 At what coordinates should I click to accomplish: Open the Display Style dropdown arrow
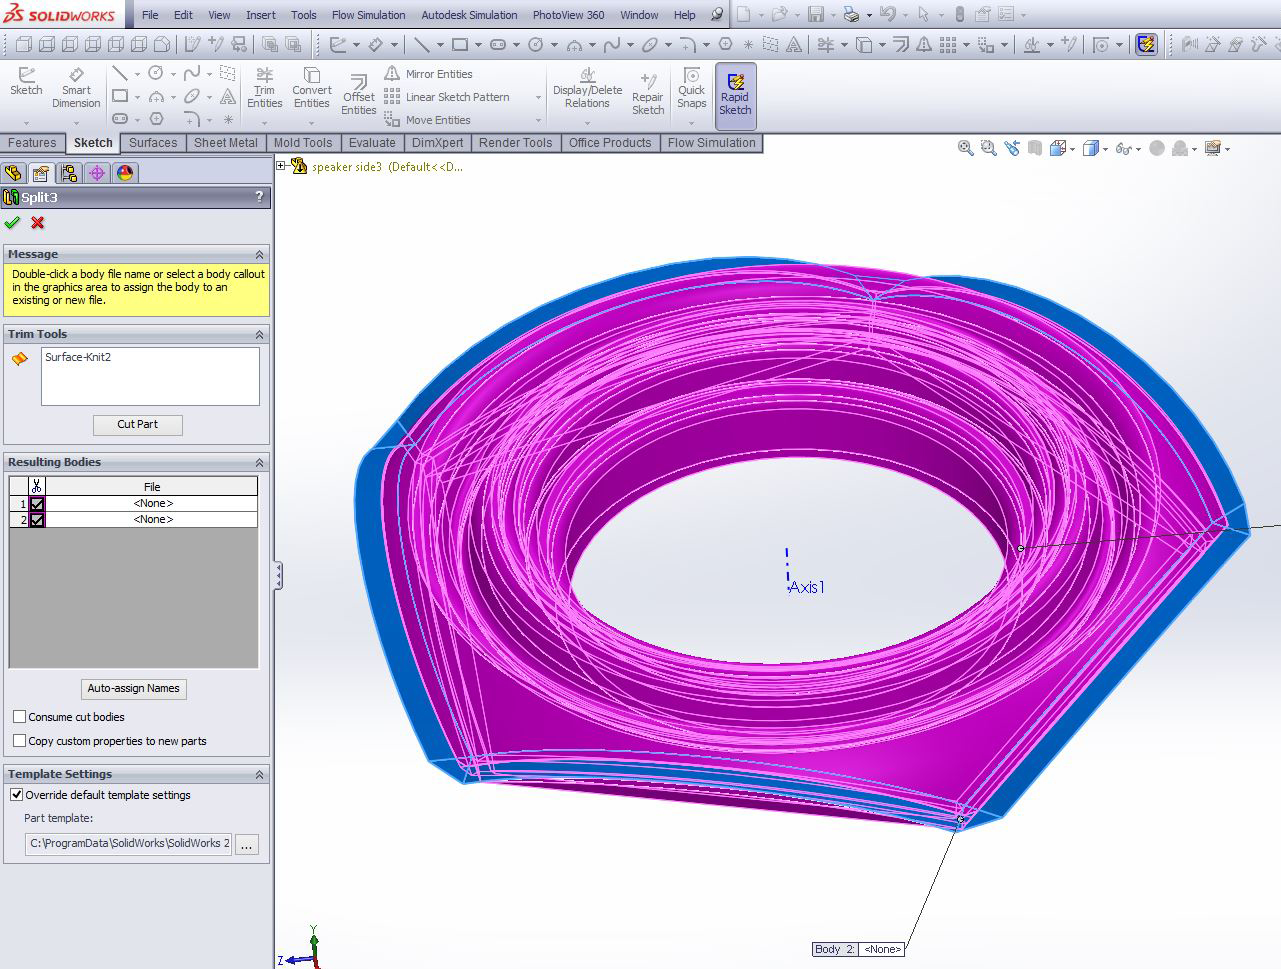point(1106,149)
